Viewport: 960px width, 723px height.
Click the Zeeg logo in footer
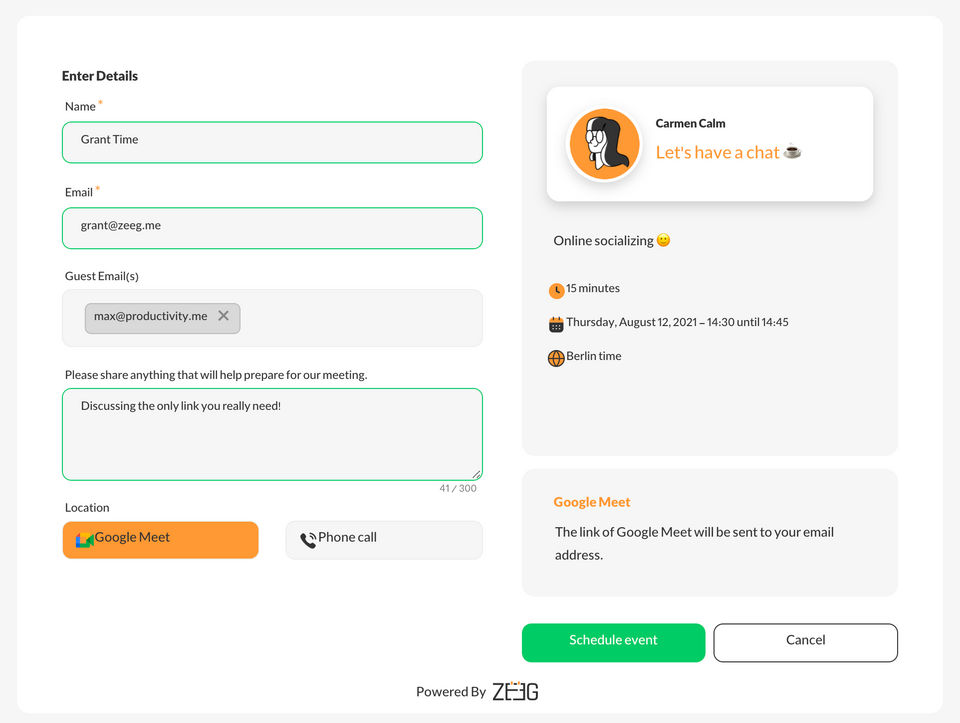(x=515, y=691)
